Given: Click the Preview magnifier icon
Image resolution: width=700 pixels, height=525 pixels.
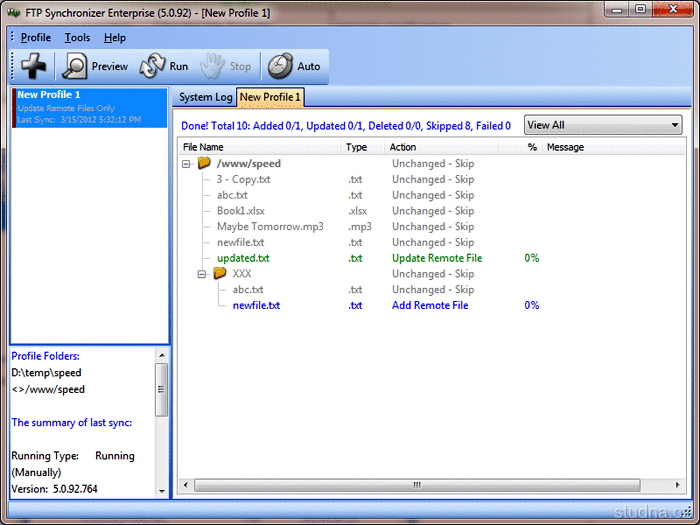Looking at the screenshot, I should pos(75,66).
